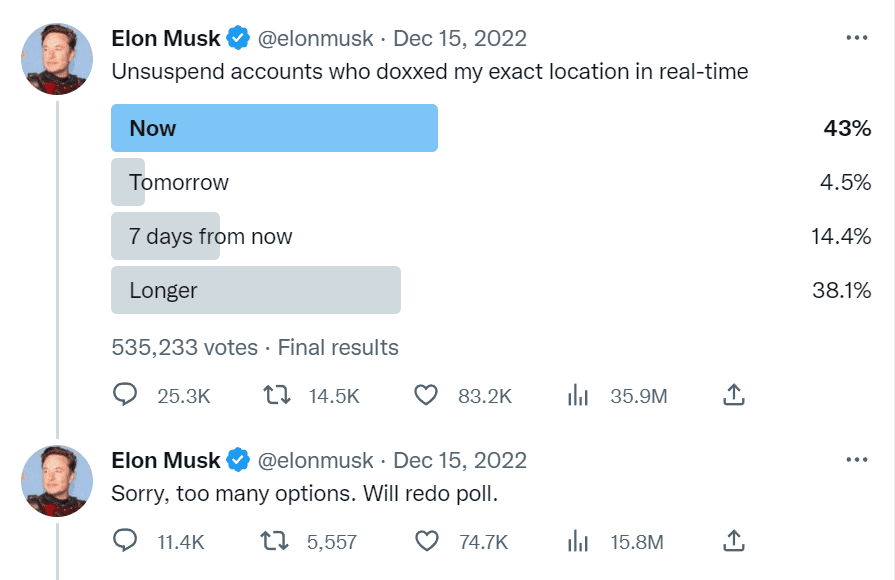
Task: Reply to the poll tweet
Action: [125, 396]
